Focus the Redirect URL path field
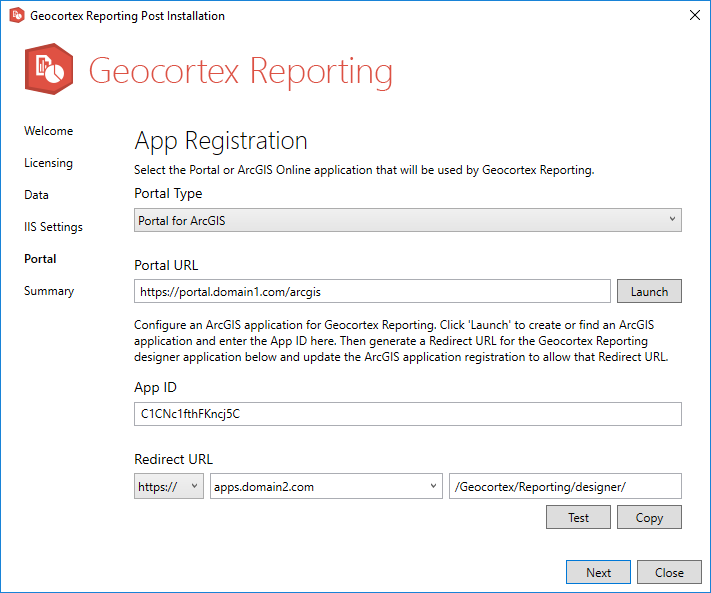The height and width of the screenshot is (593, 711). tap(565, 486)
